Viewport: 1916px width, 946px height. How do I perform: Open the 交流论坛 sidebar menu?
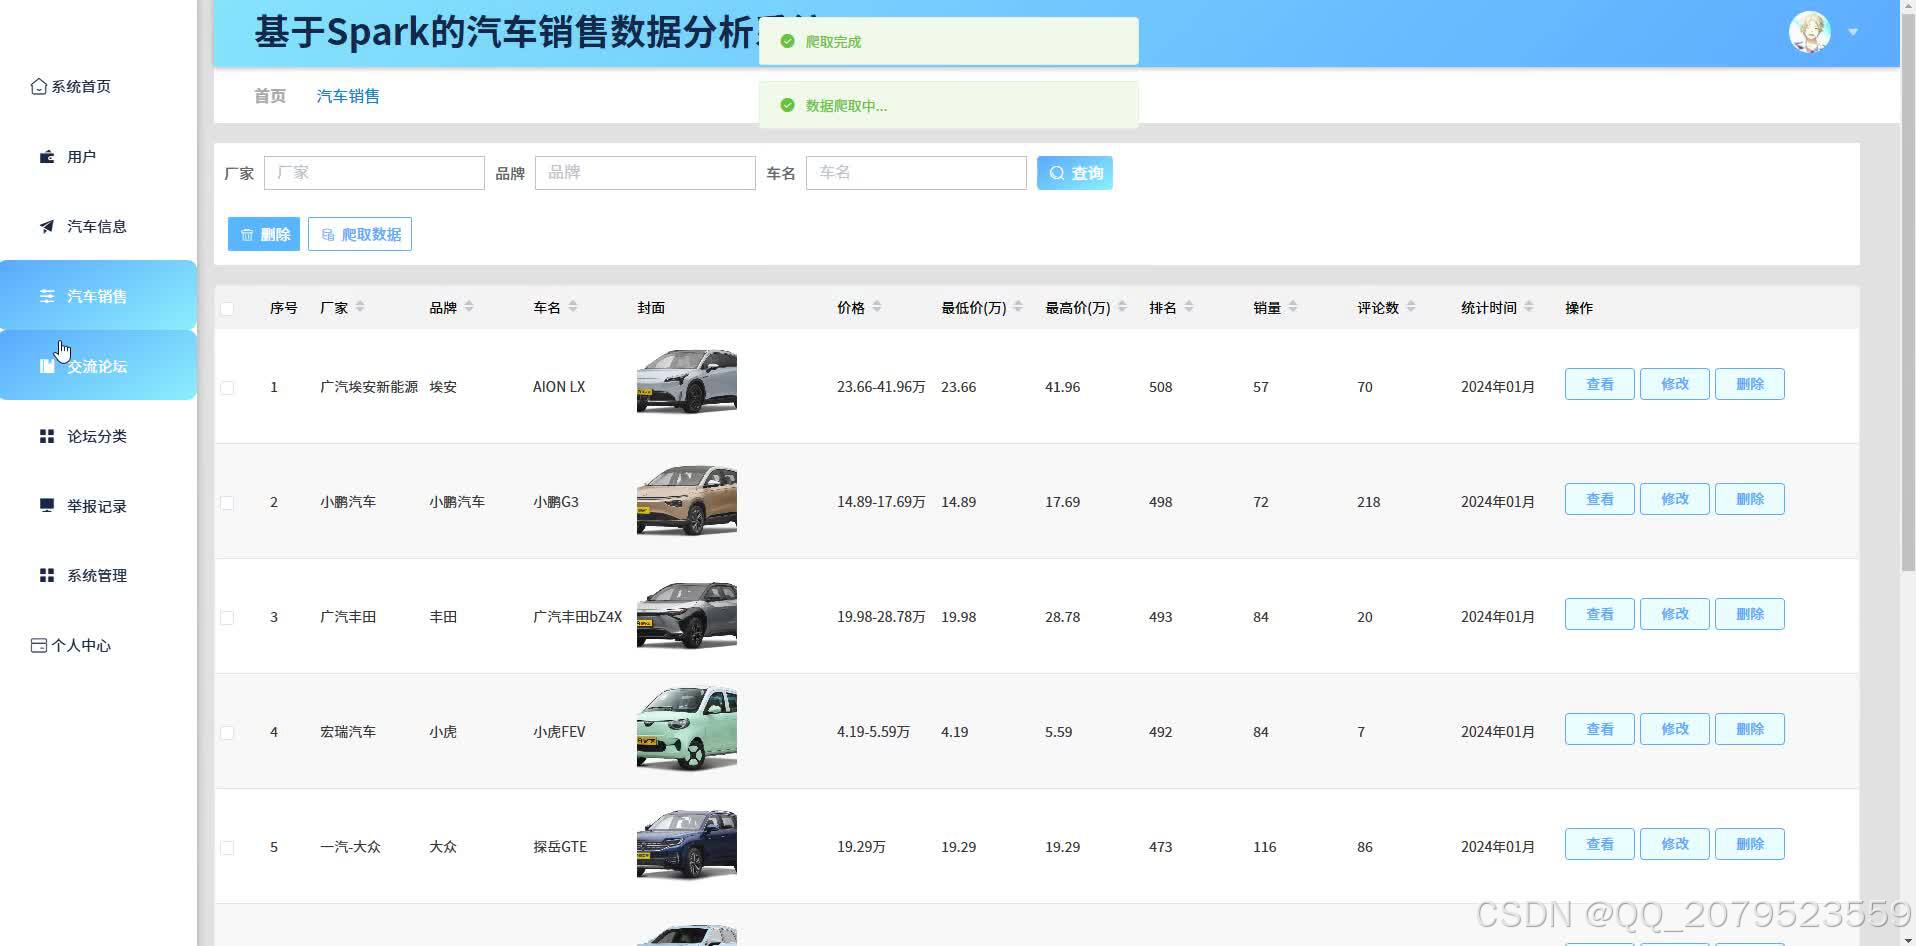[x=98, y=366]
